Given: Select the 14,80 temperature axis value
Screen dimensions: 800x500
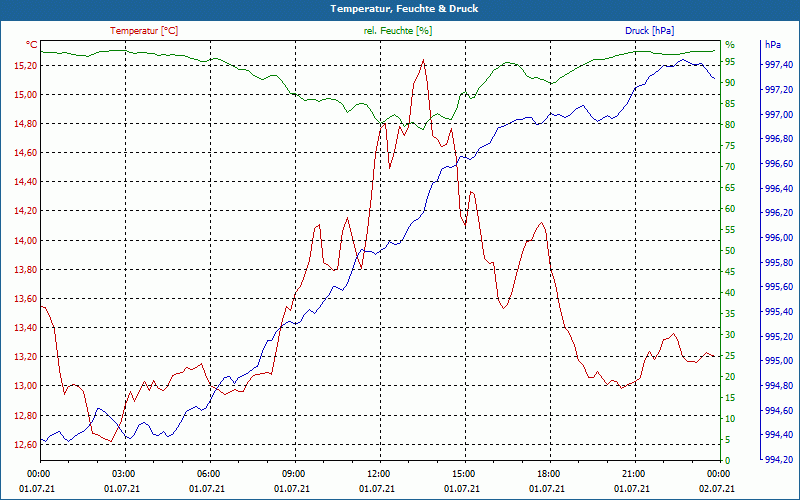Looking at the screenshot, I should [x=26, y=123].
